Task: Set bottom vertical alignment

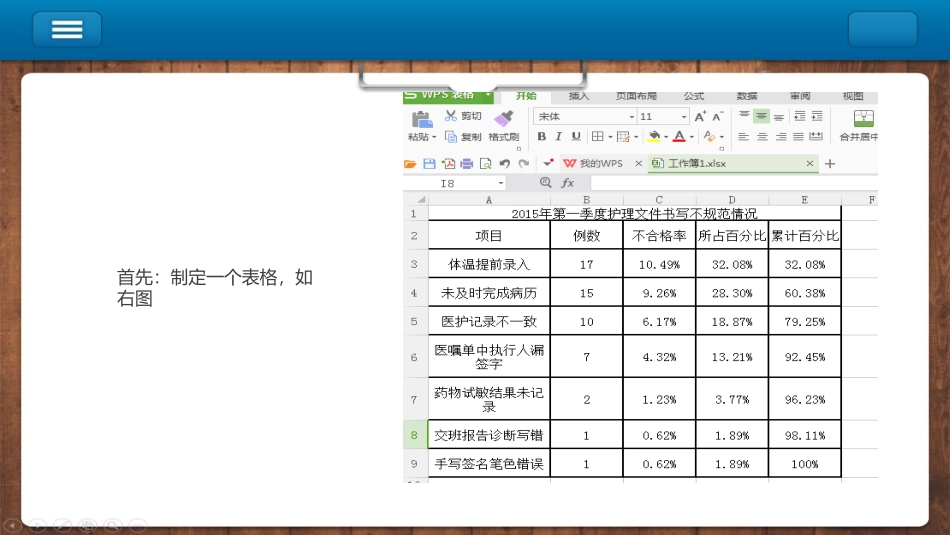Action: click(779, 116)
